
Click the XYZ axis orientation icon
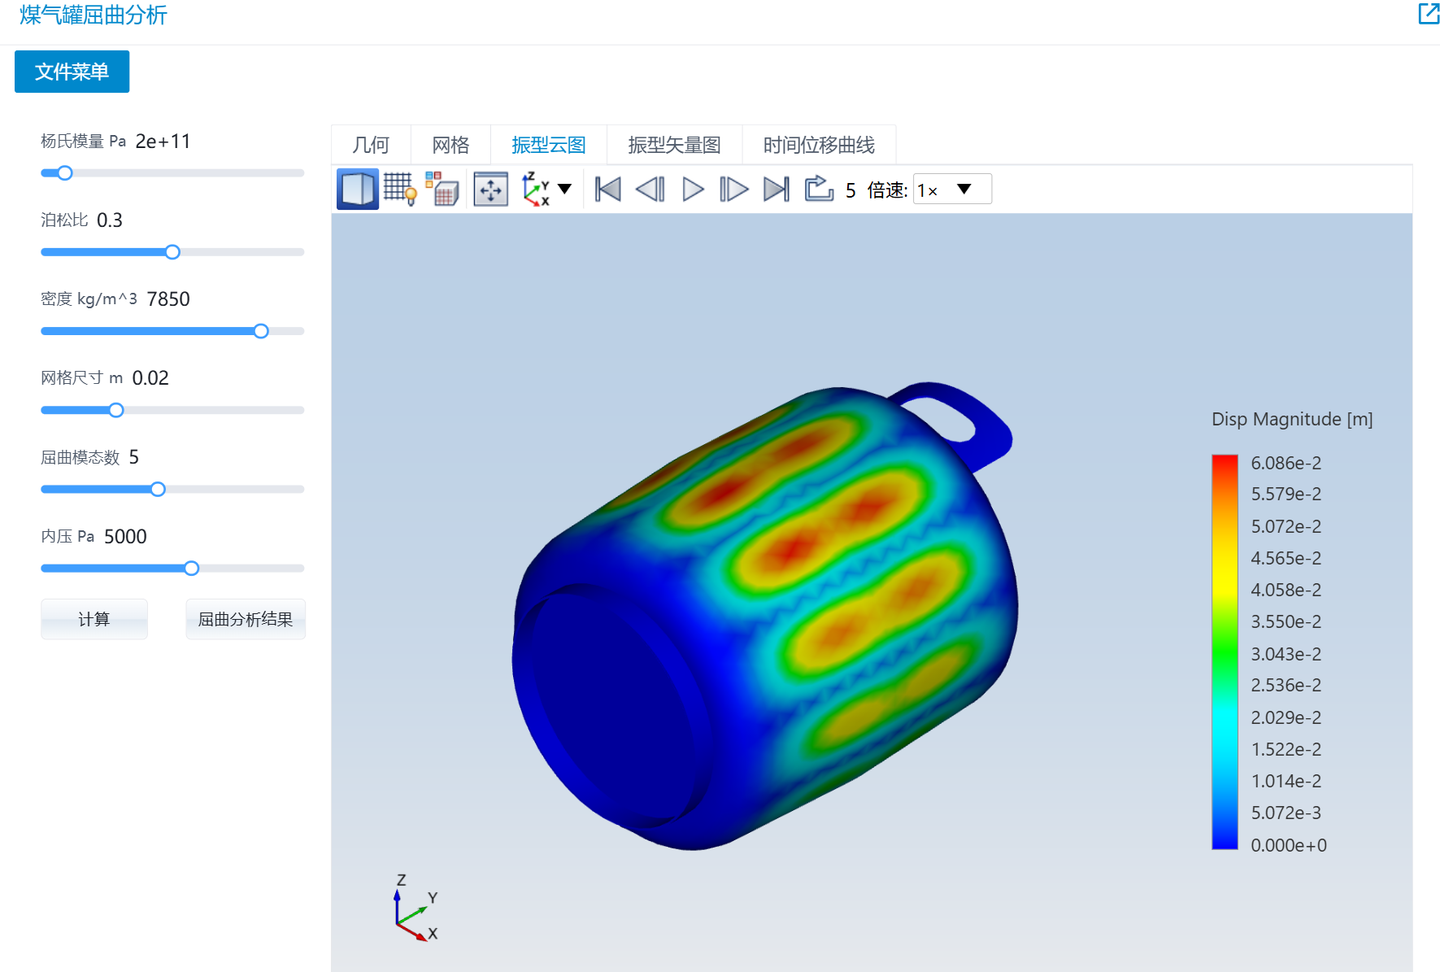point(536,189)
